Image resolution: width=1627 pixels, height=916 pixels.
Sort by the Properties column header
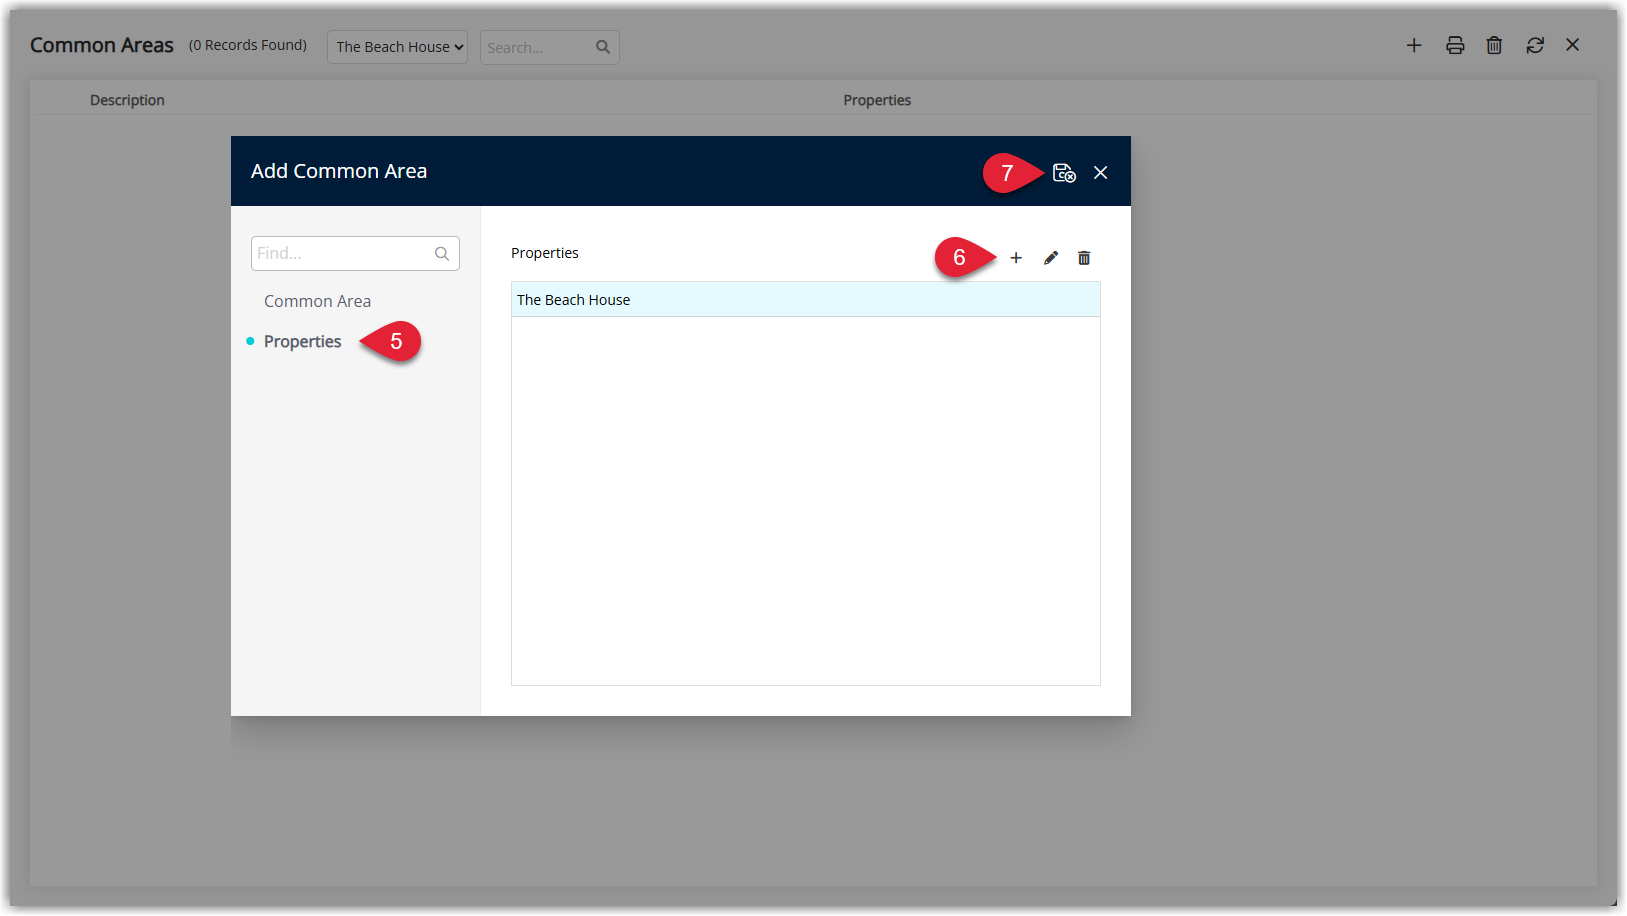877,100
